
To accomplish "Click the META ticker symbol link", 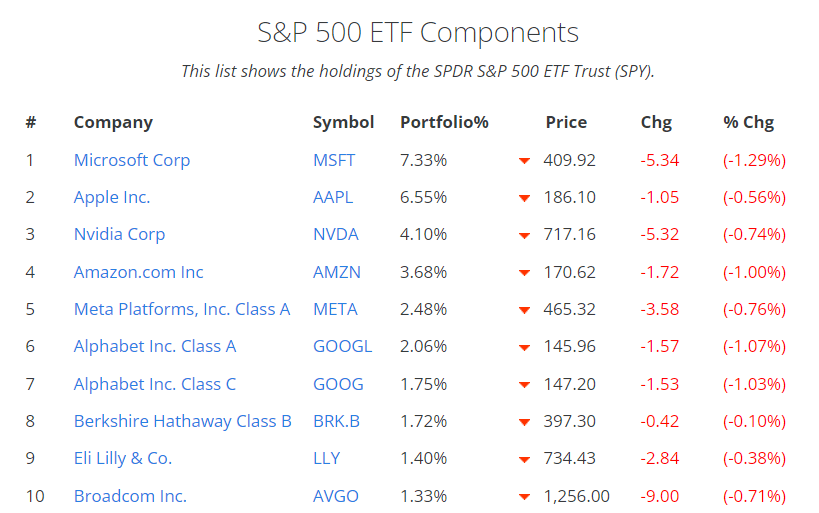I will [x=335, y=309].
